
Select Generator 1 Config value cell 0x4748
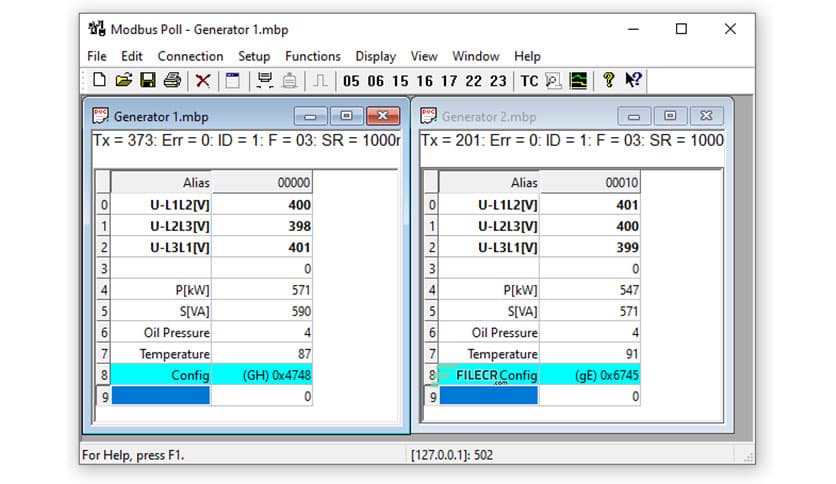pos(263,376)
